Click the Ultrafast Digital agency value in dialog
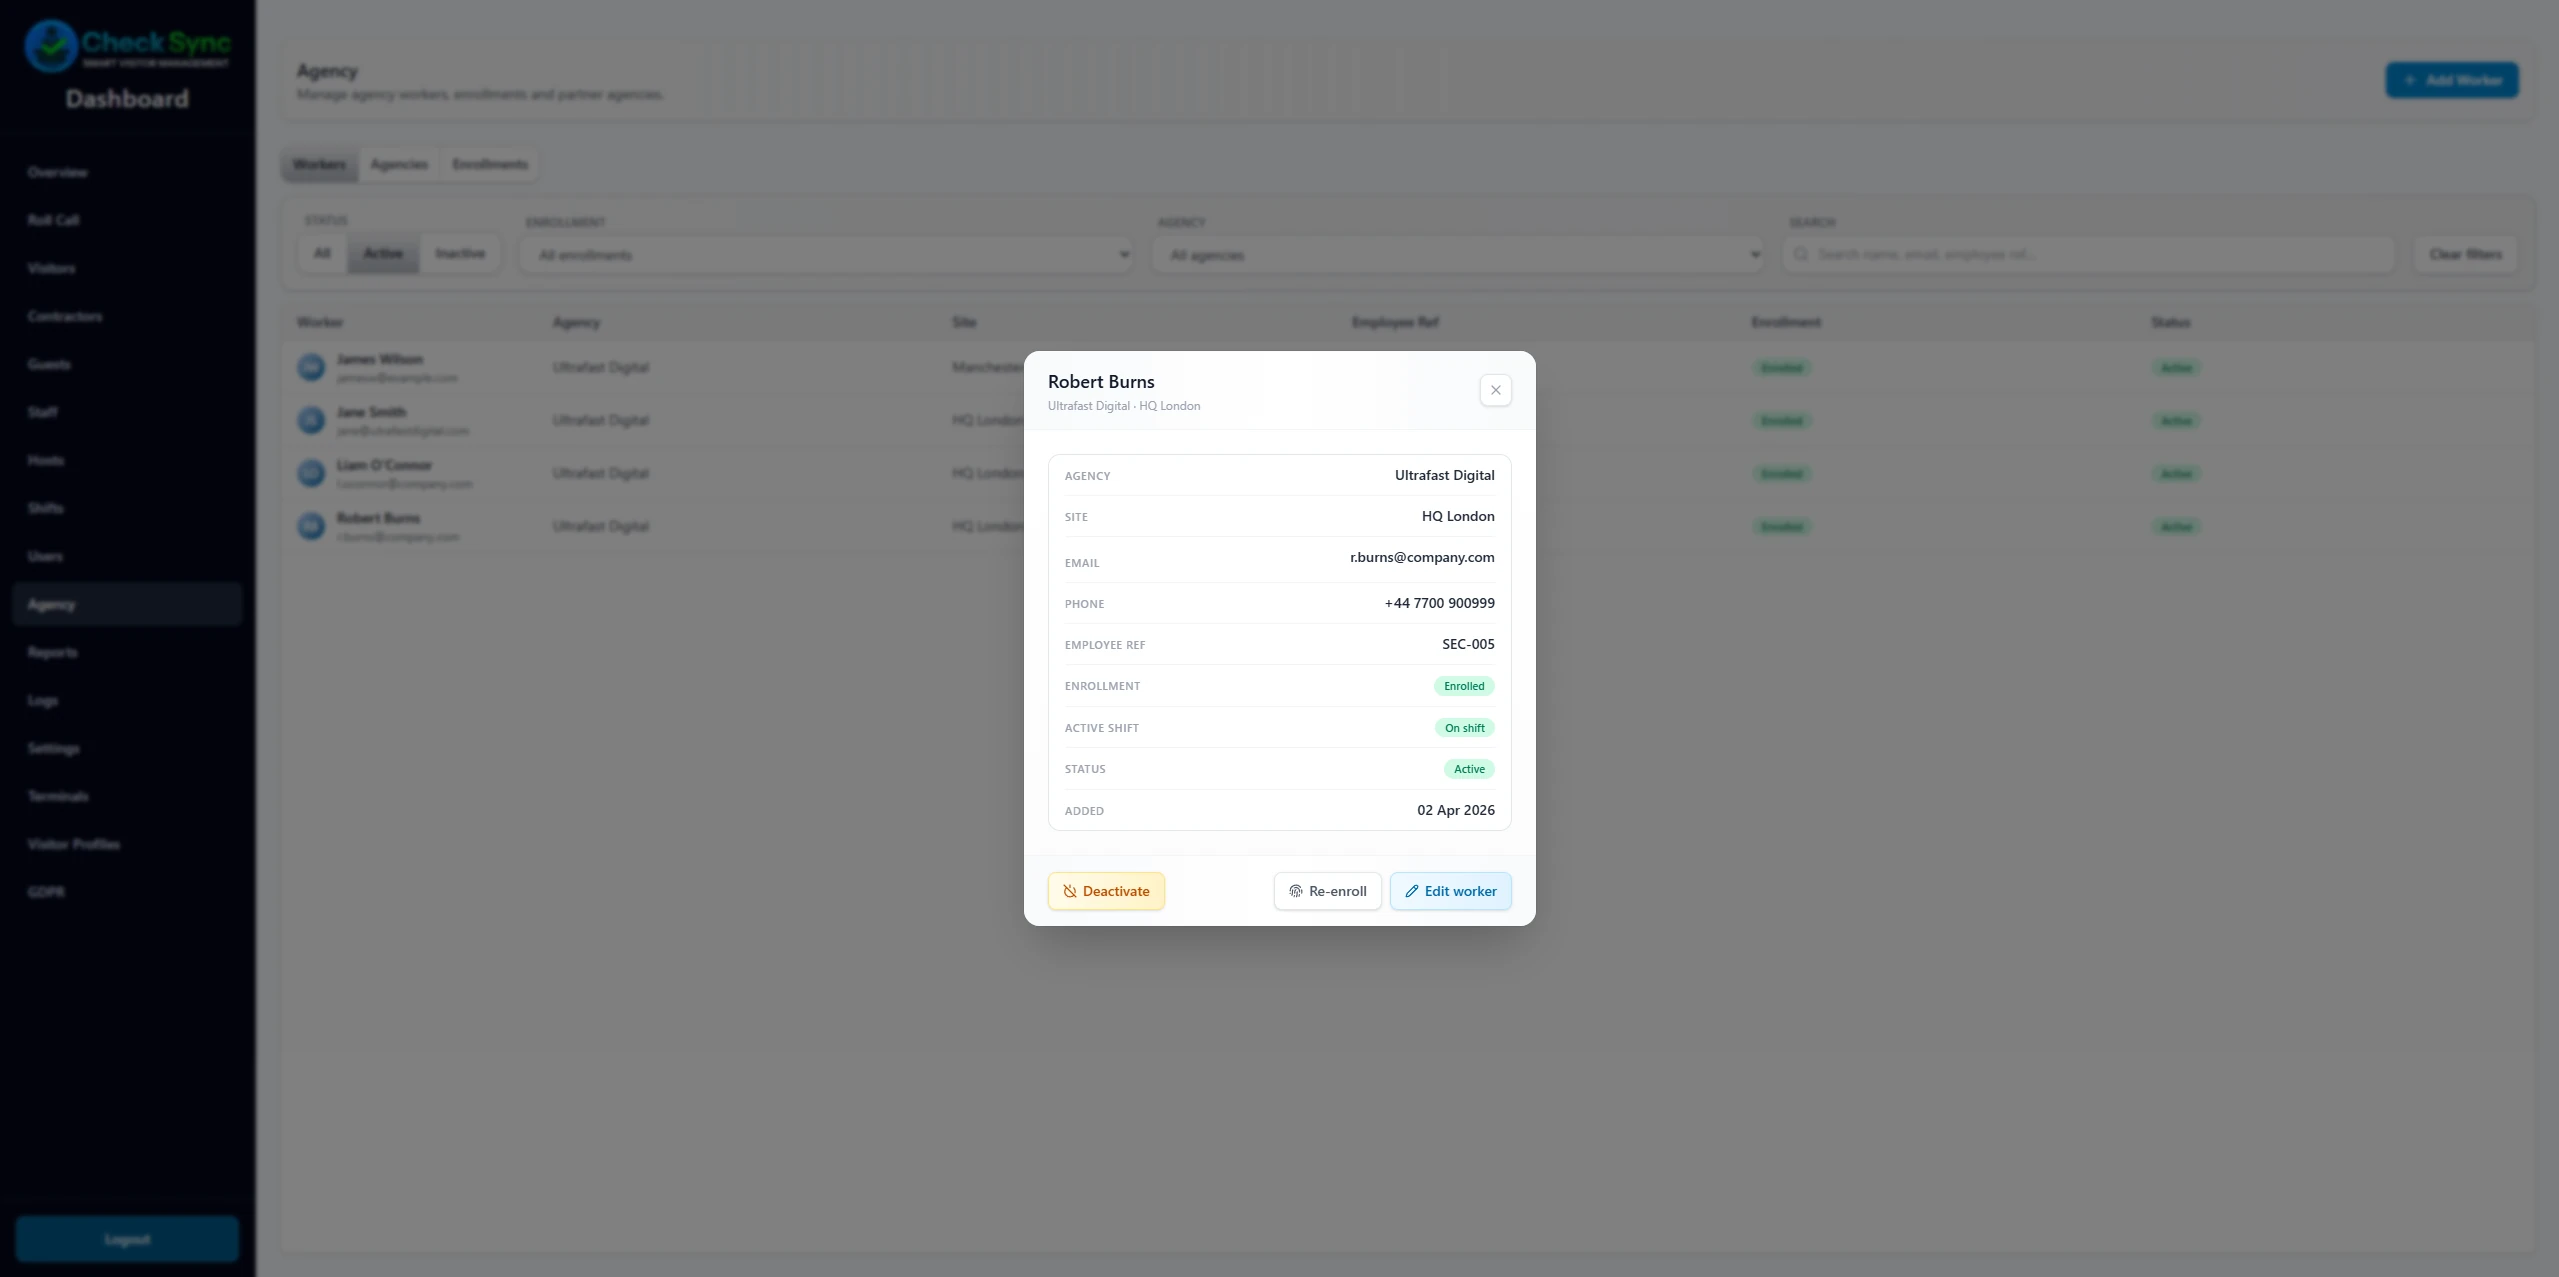This screenshot has height=1277, width=2559. tap(1444, 475)
